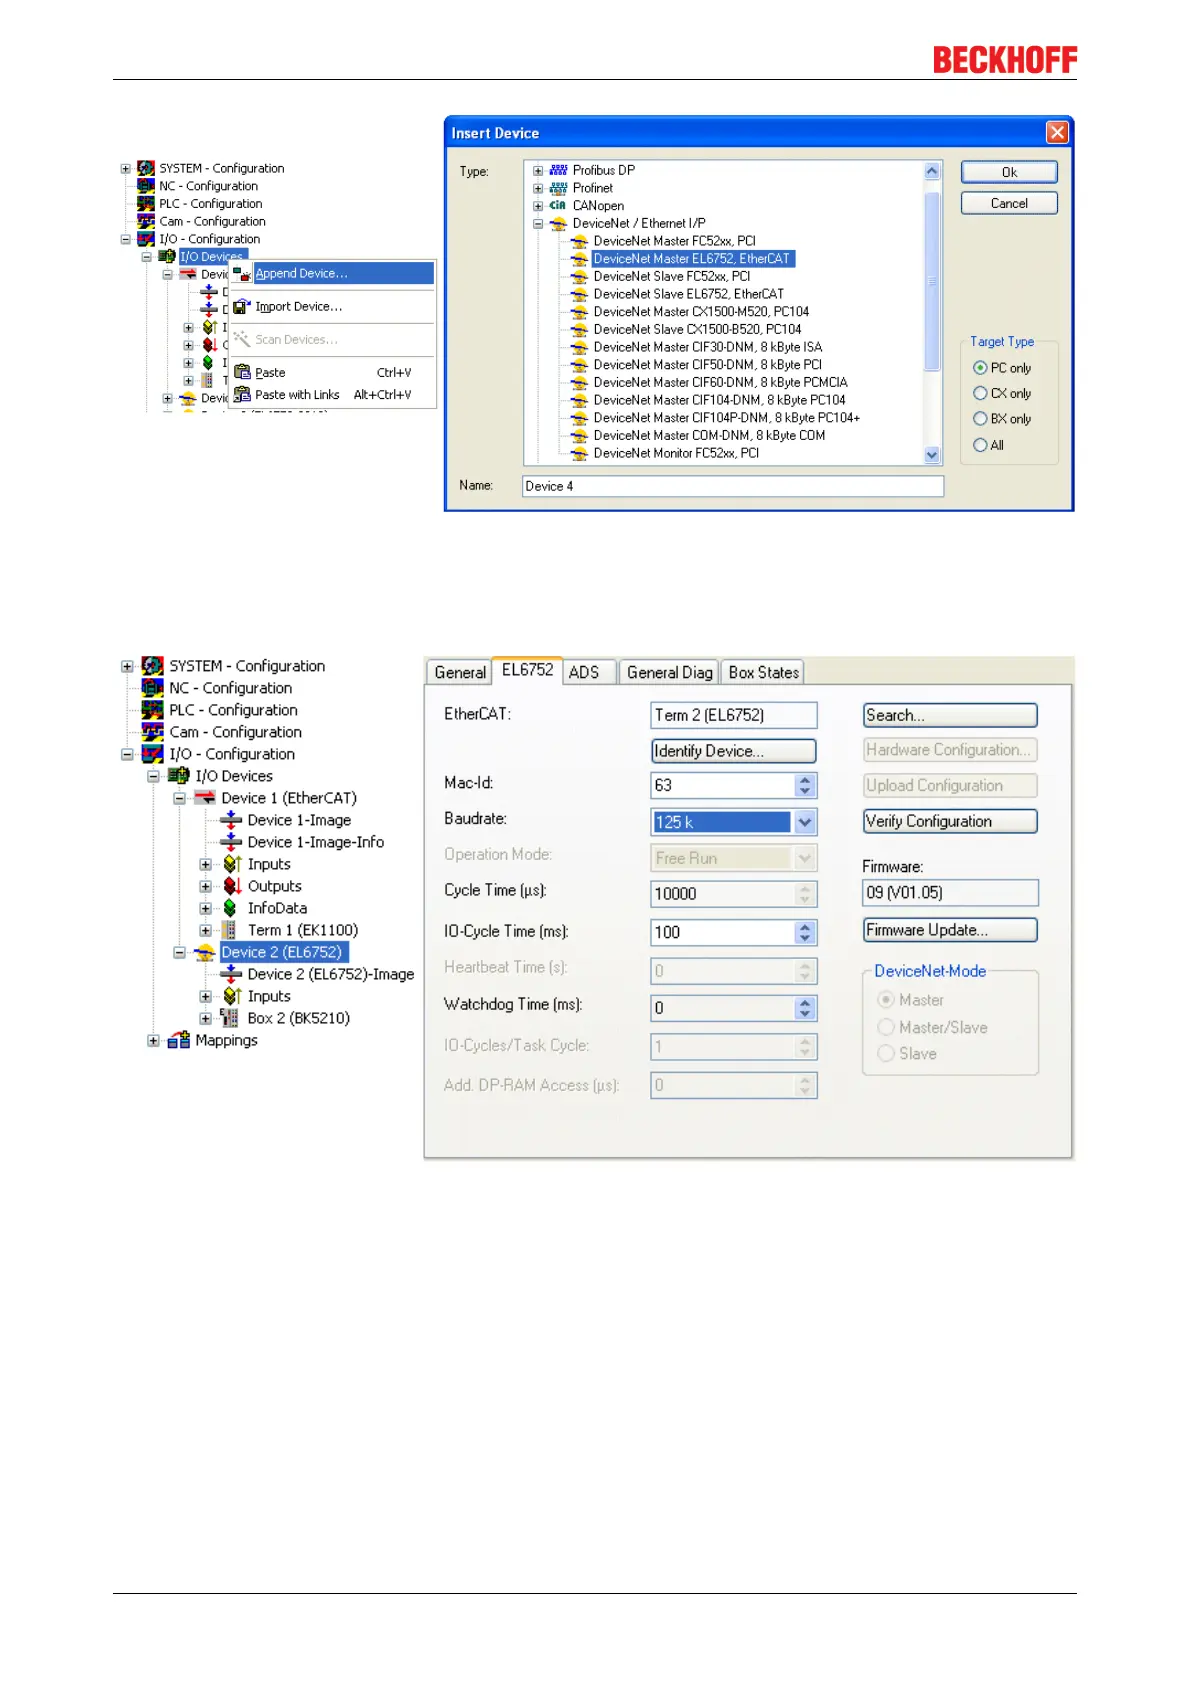Click the Identify Device button
This screenshot has height=1684, width=1191.
(x=734, y=751)
